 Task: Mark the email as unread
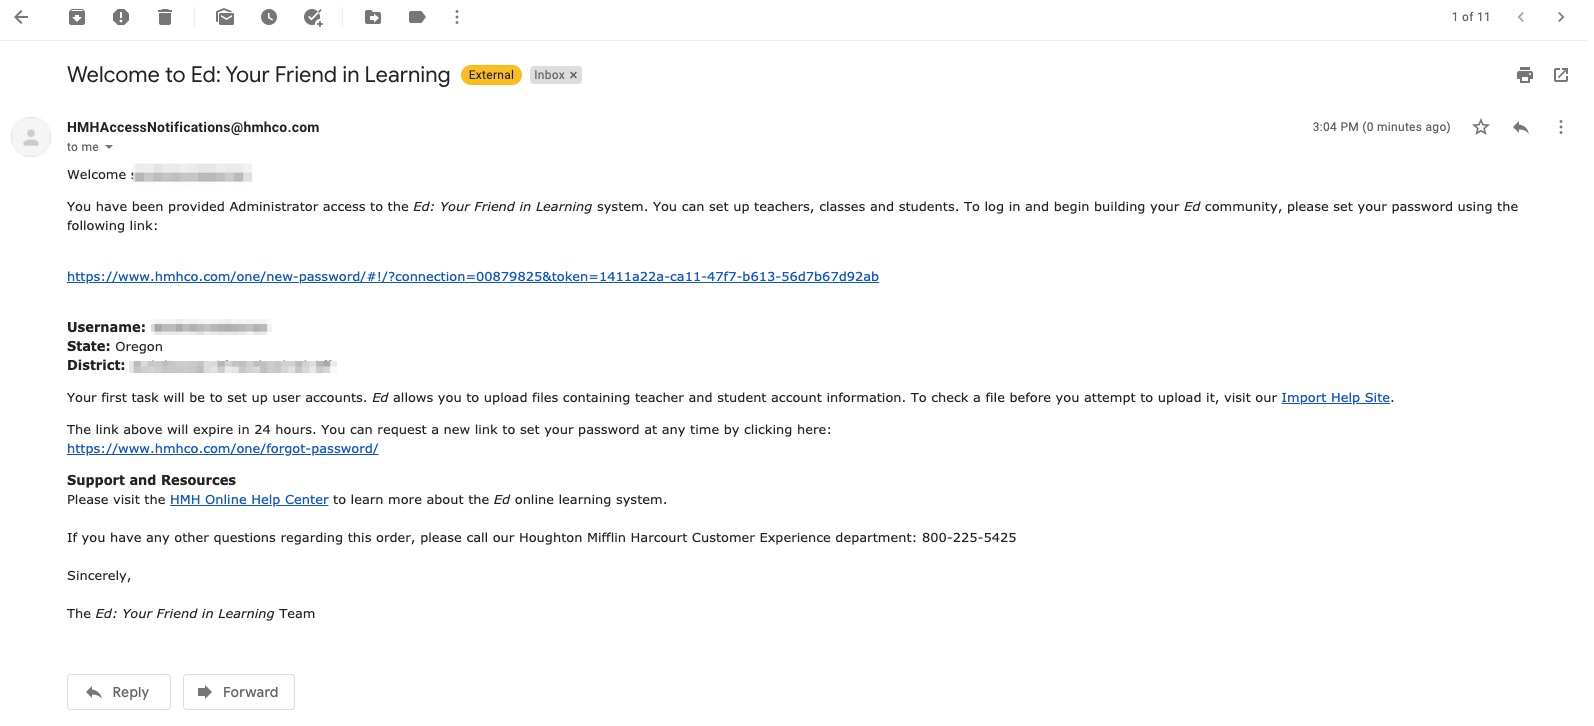pos(224,17)
